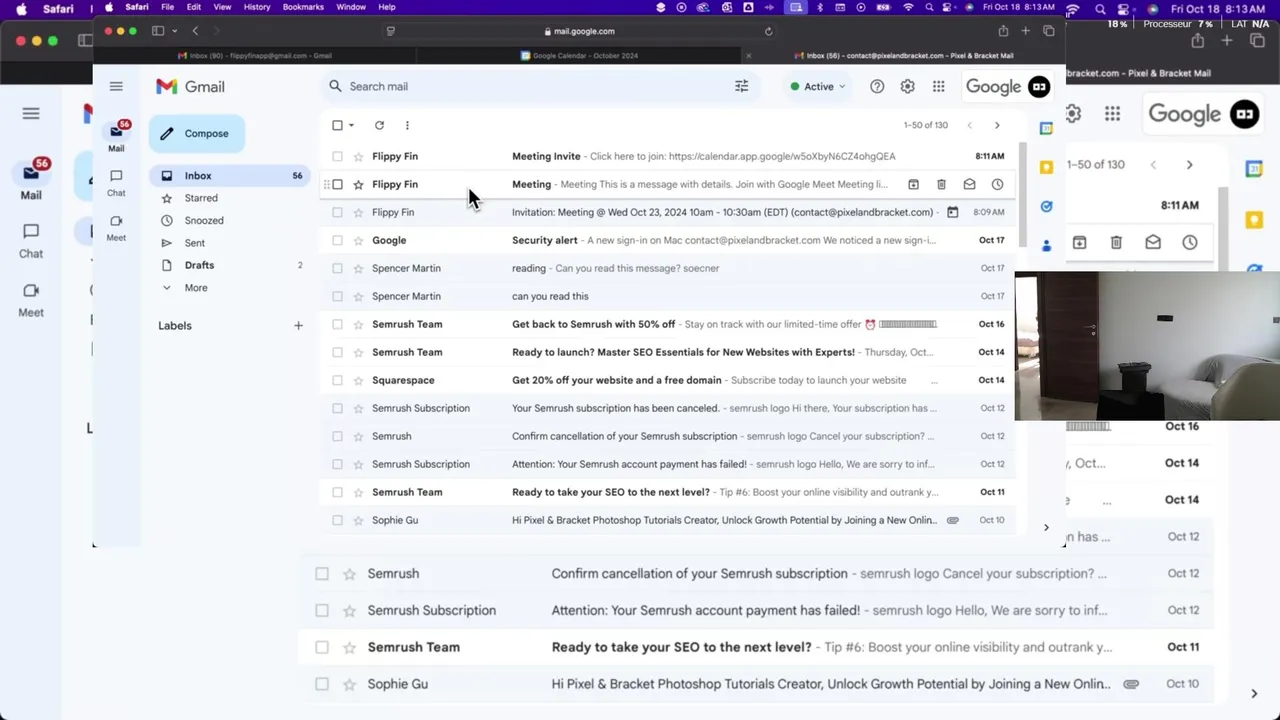Mark hovered Meeting email as unread
The width and height of the screenshot is (1280, 720).
point(969,184)
